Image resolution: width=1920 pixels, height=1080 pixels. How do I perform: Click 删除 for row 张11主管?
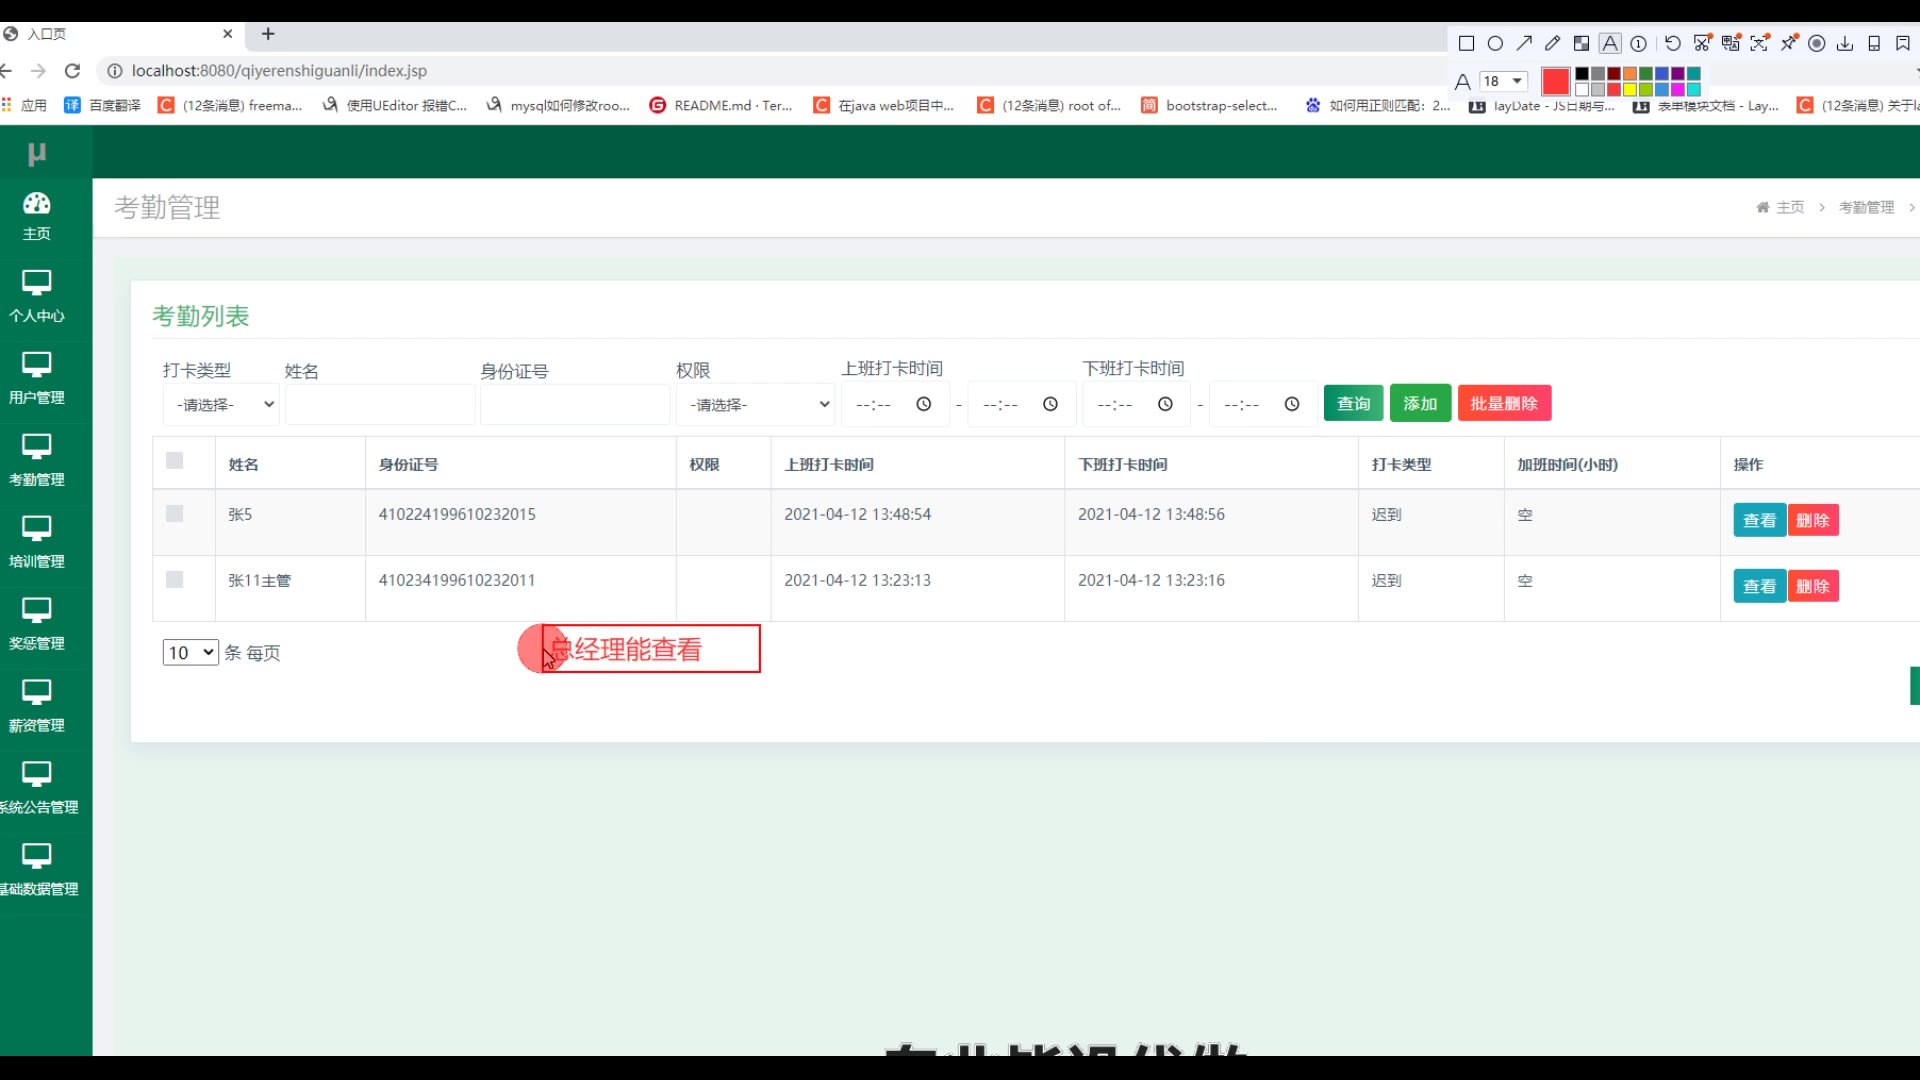pyautogui.click(x=1813, y=586)
